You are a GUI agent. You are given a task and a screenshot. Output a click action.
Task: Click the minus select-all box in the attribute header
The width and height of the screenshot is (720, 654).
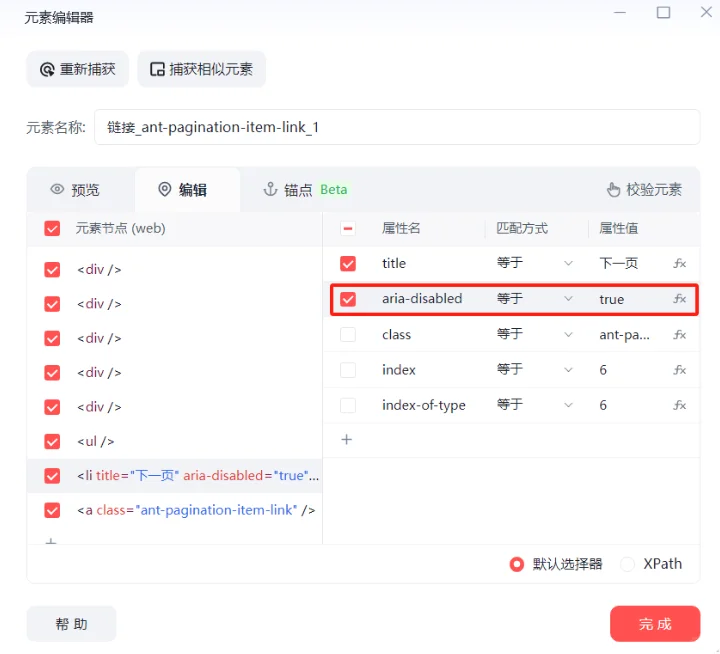[348, 228]
